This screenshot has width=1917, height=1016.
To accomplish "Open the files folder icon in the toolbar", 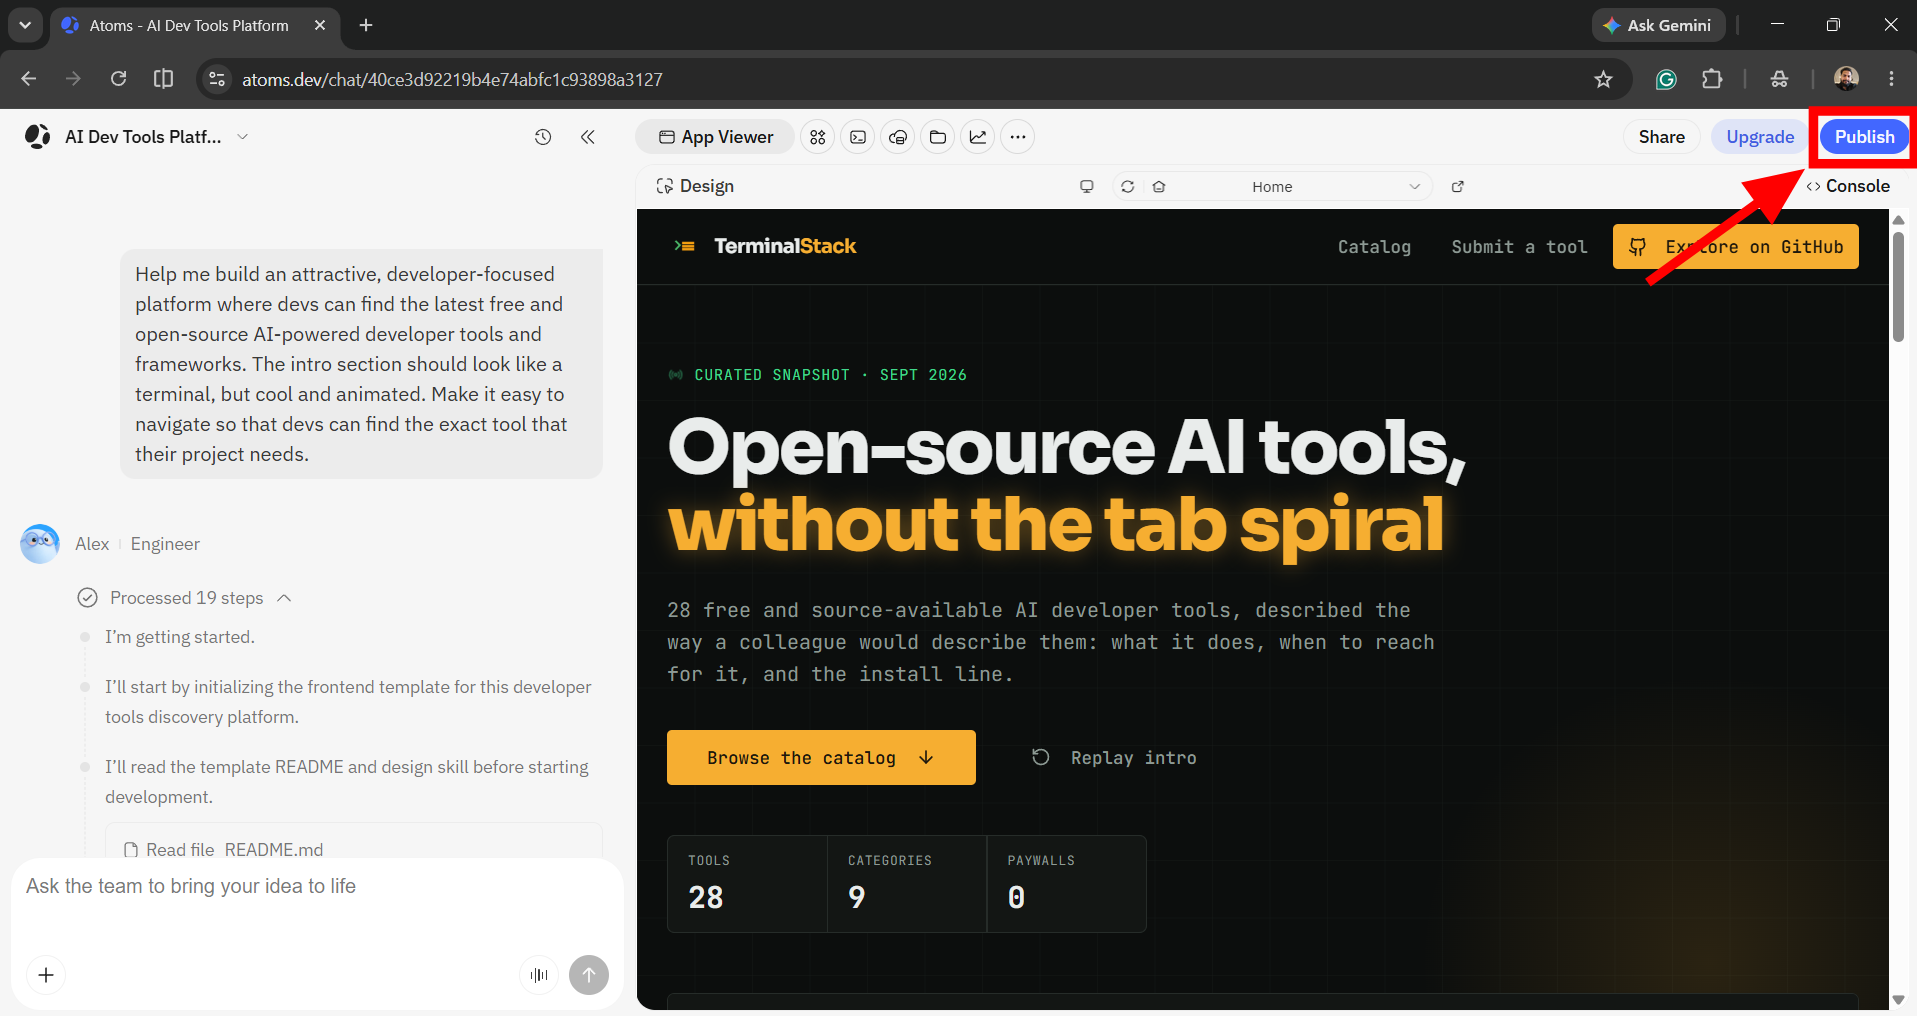I will (938, 137).
